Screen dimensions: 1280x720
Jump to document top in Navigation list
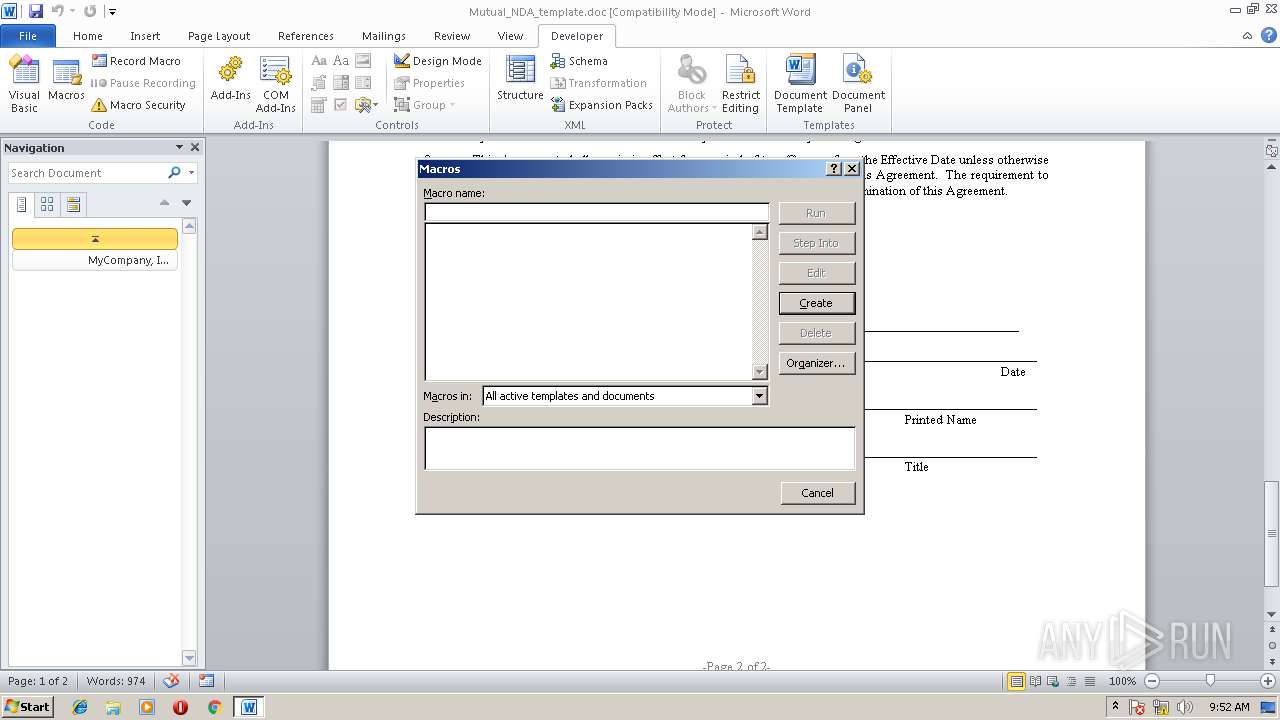point(95,239)
